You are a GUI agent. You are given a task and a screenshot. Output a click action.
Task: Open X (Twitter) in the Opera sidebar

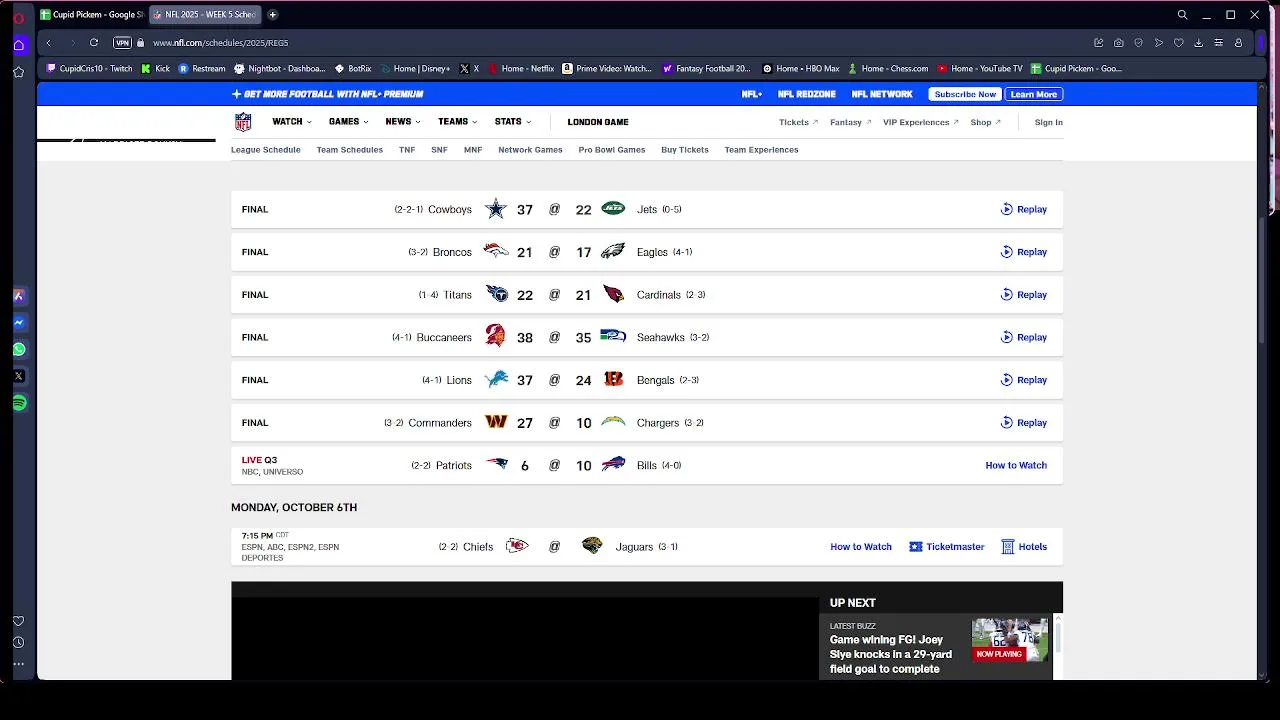(x=19, y=376)
